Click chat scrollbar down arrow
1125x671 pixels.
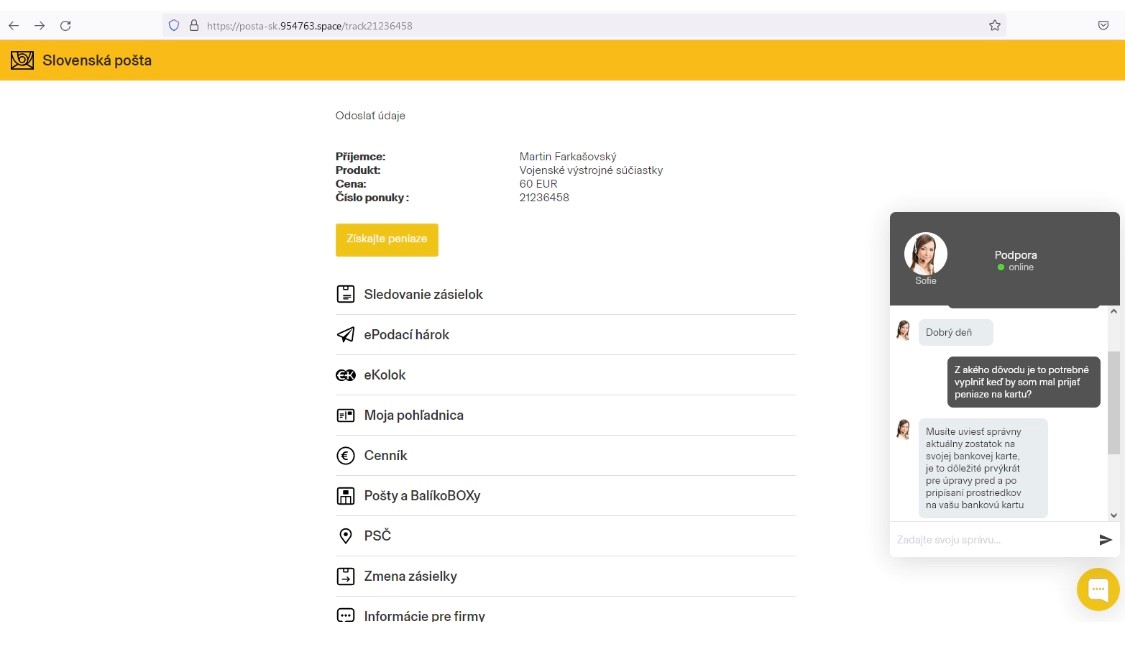[1114, 515]
